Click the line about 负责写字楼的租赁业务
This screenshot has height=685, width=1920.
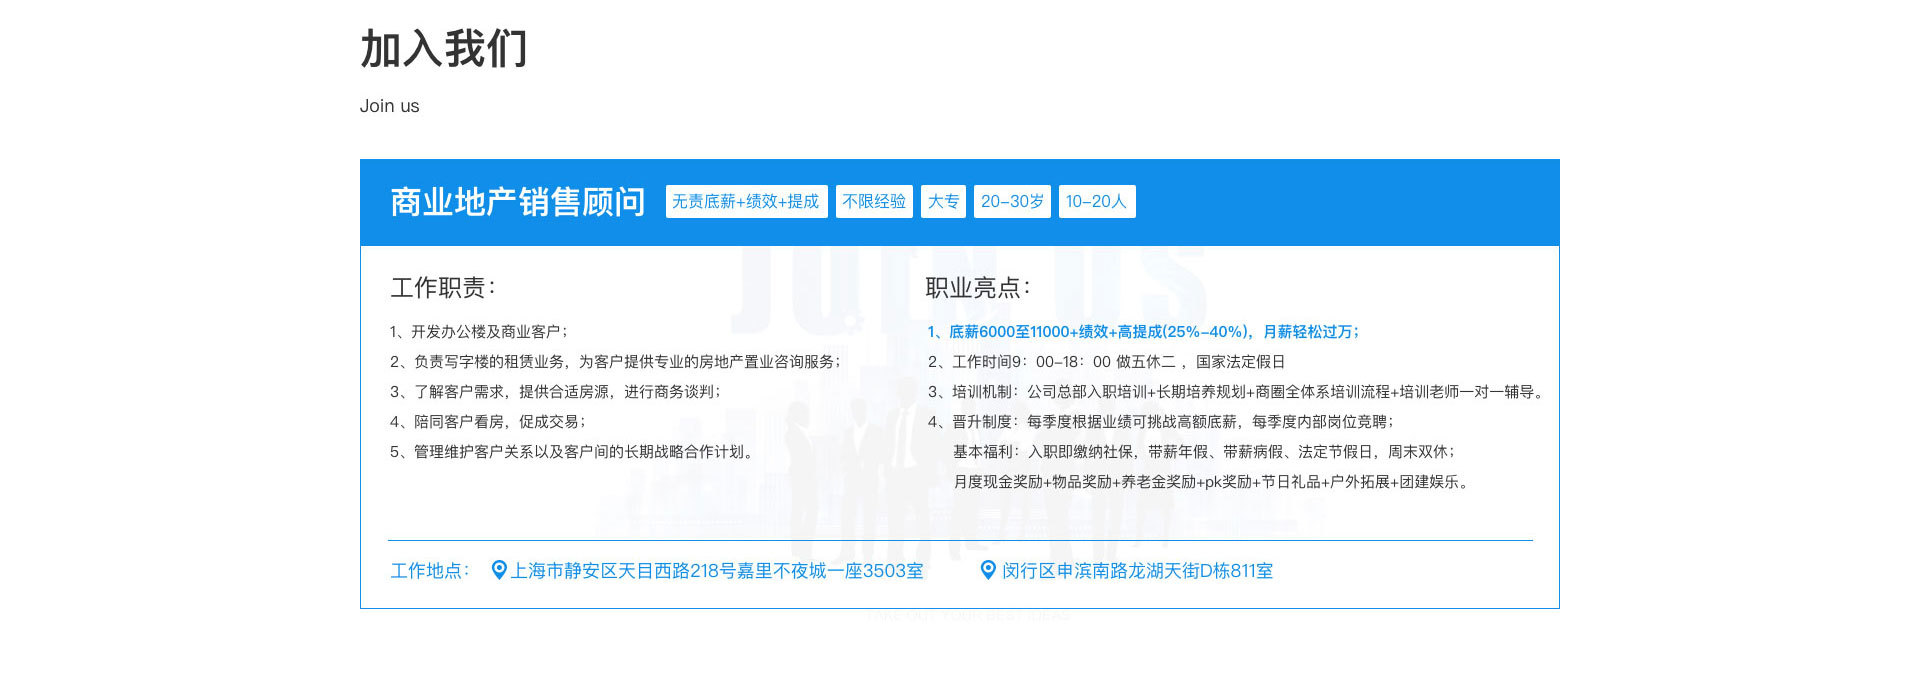click(615, 362)
